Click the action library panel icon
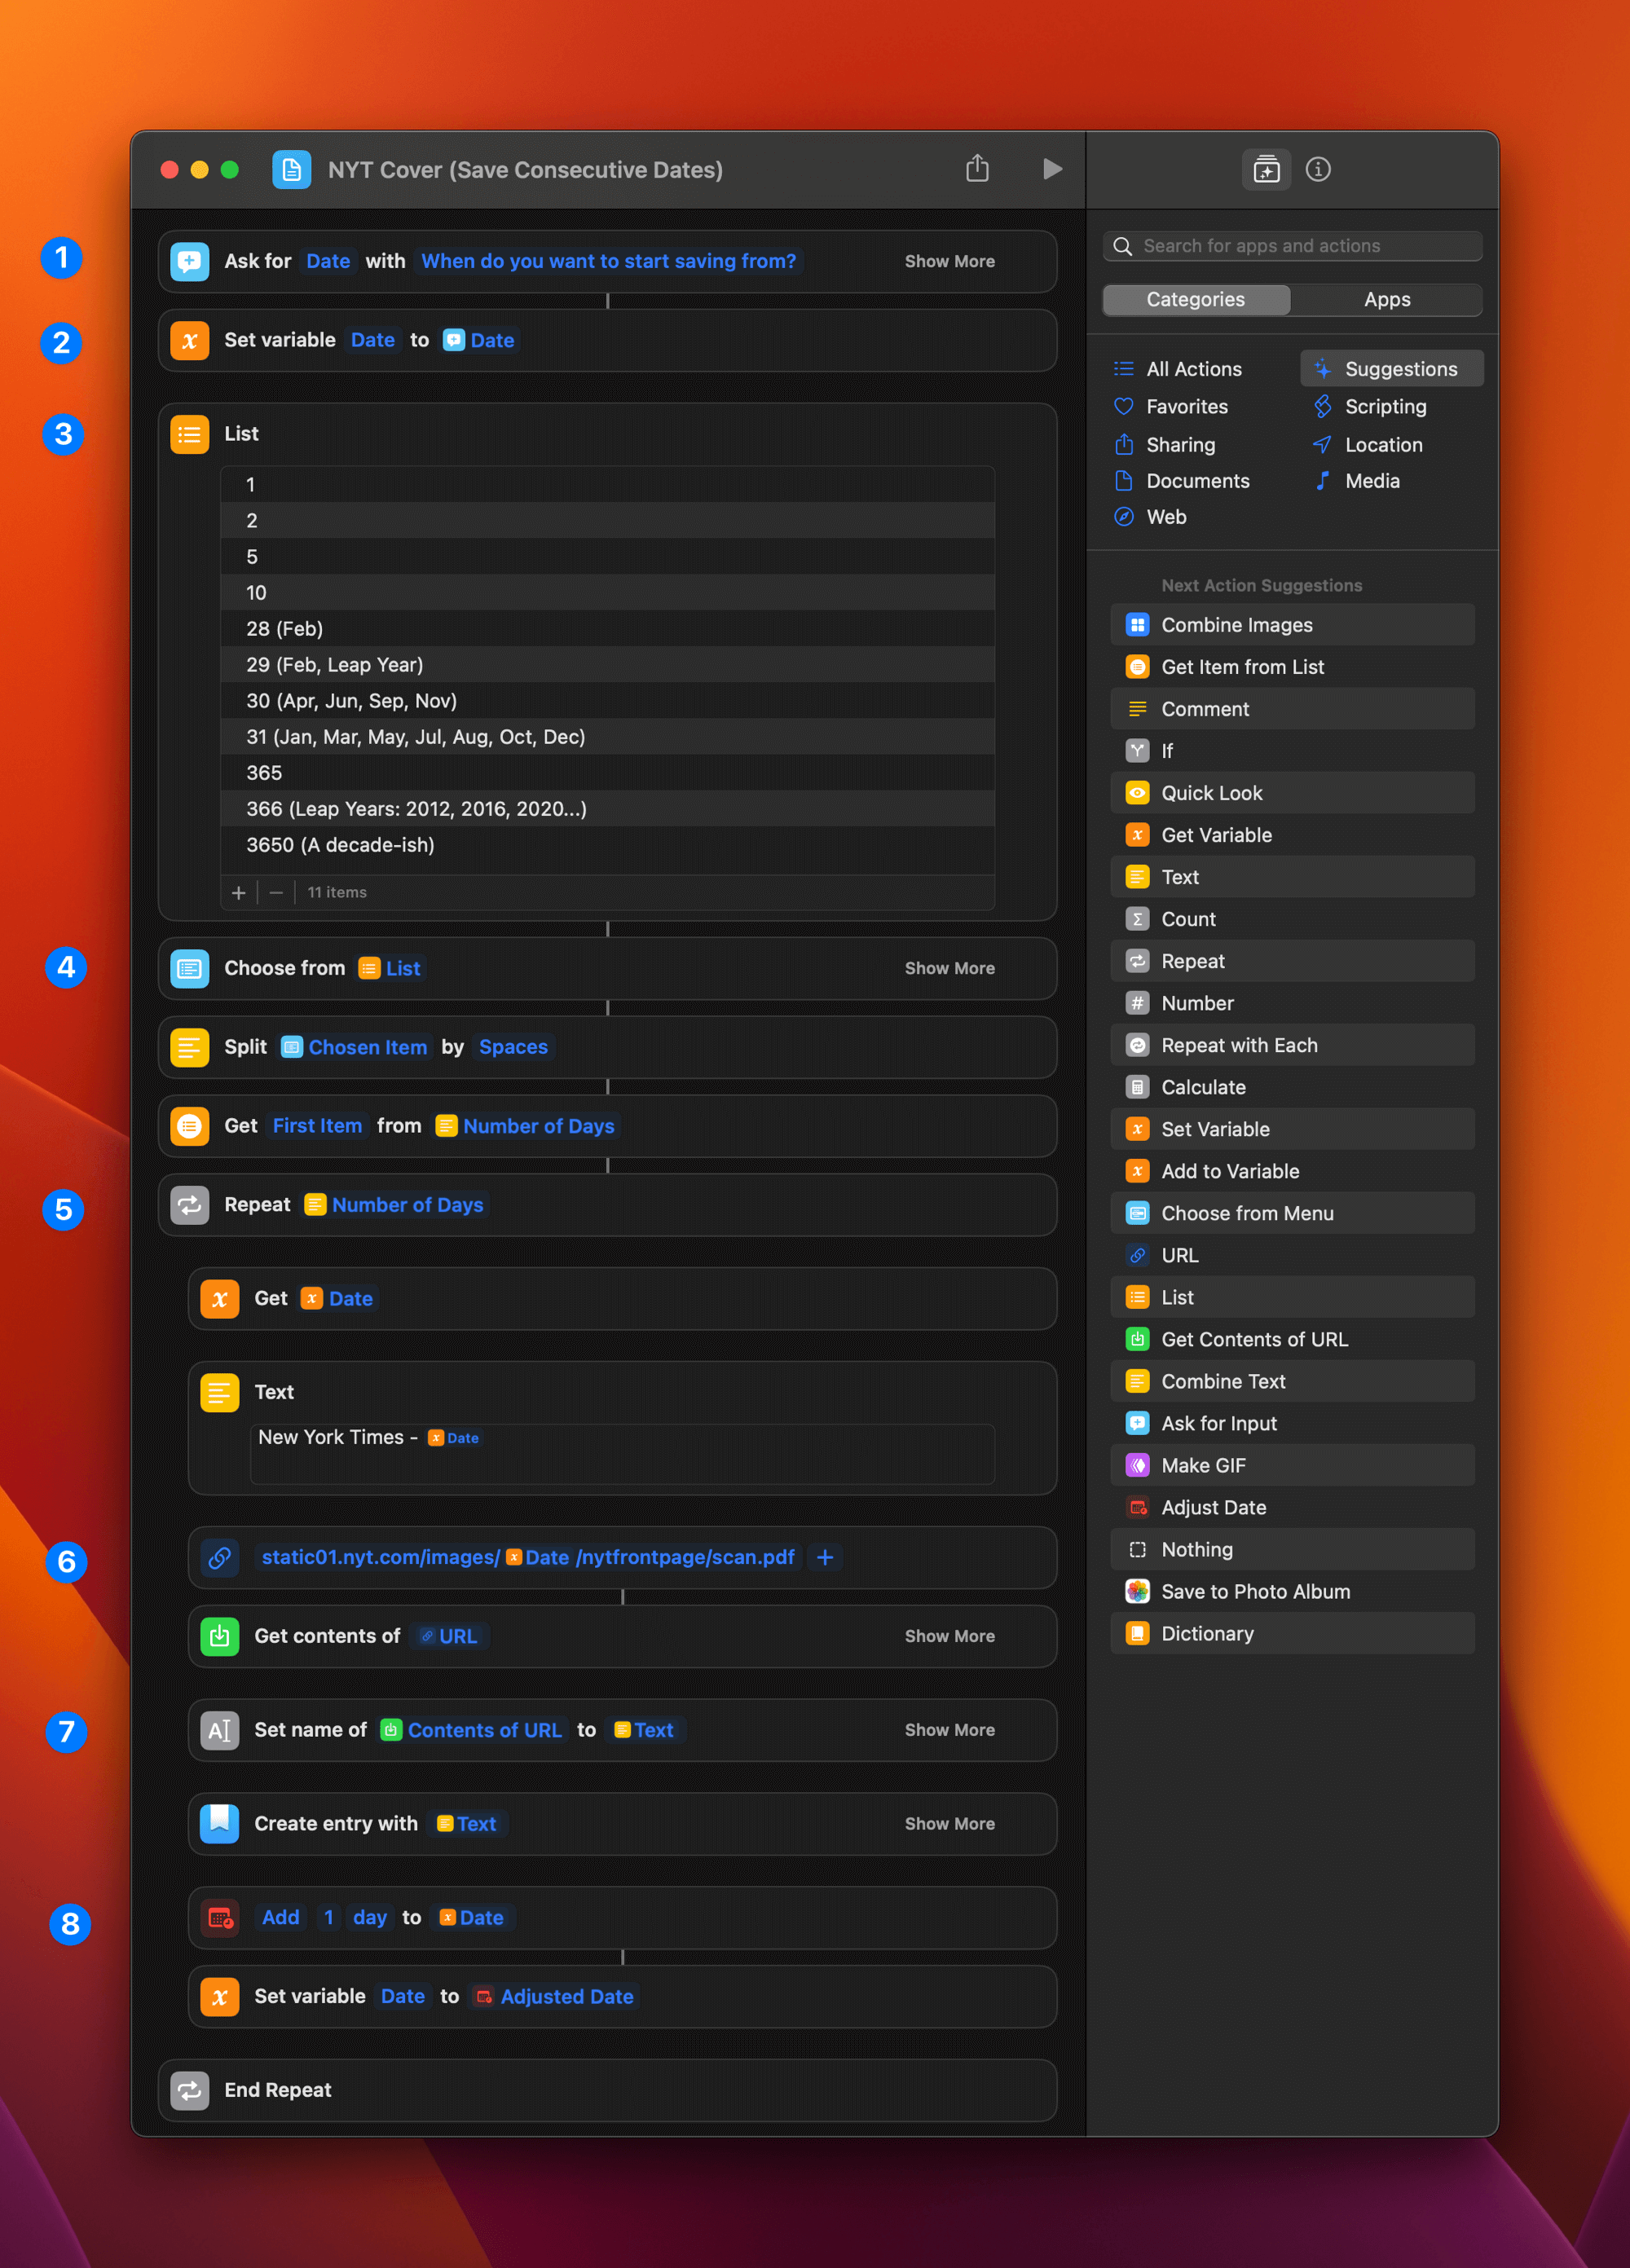Image resolution: width=1630 pixels, height=2268 pixels. 1266,170
